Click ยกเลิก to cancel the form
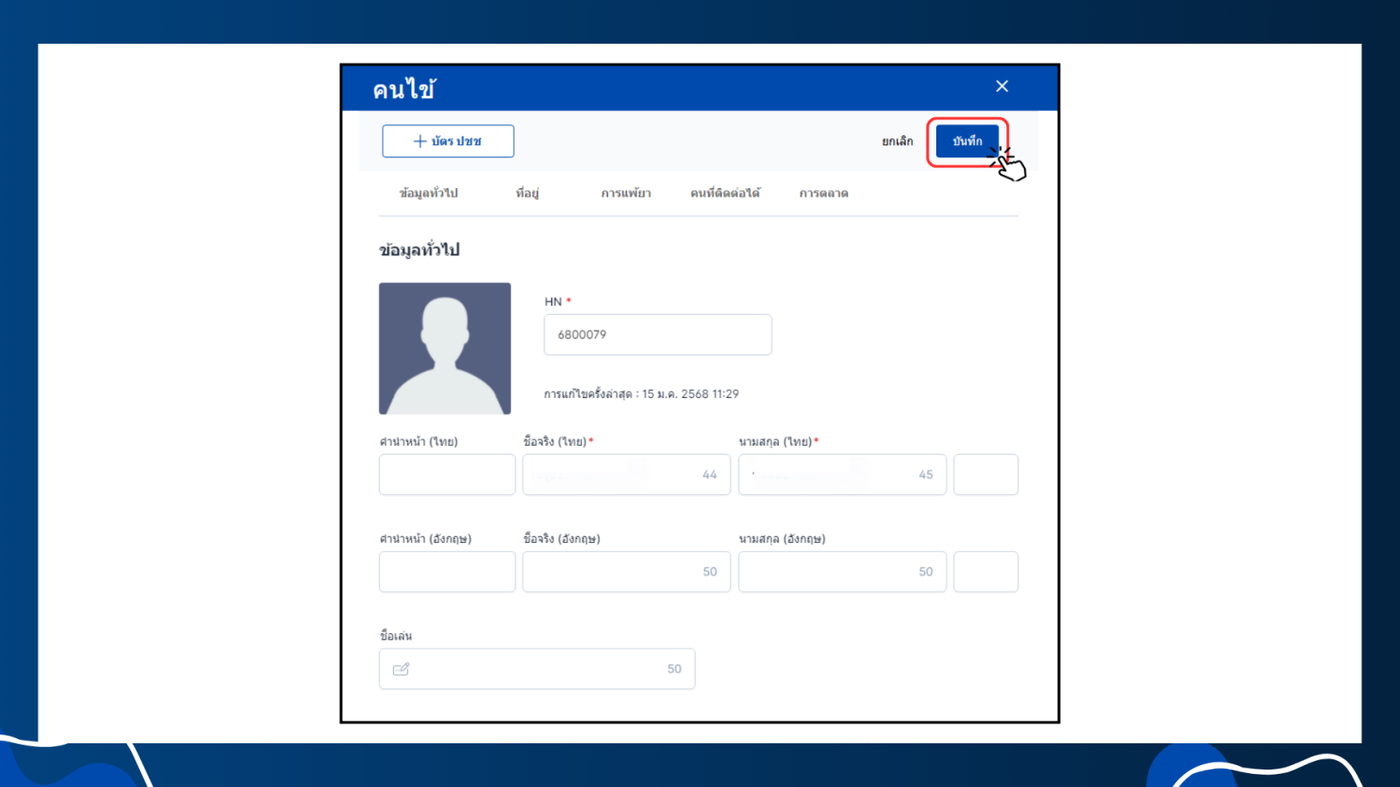 (x=897, y=141)
